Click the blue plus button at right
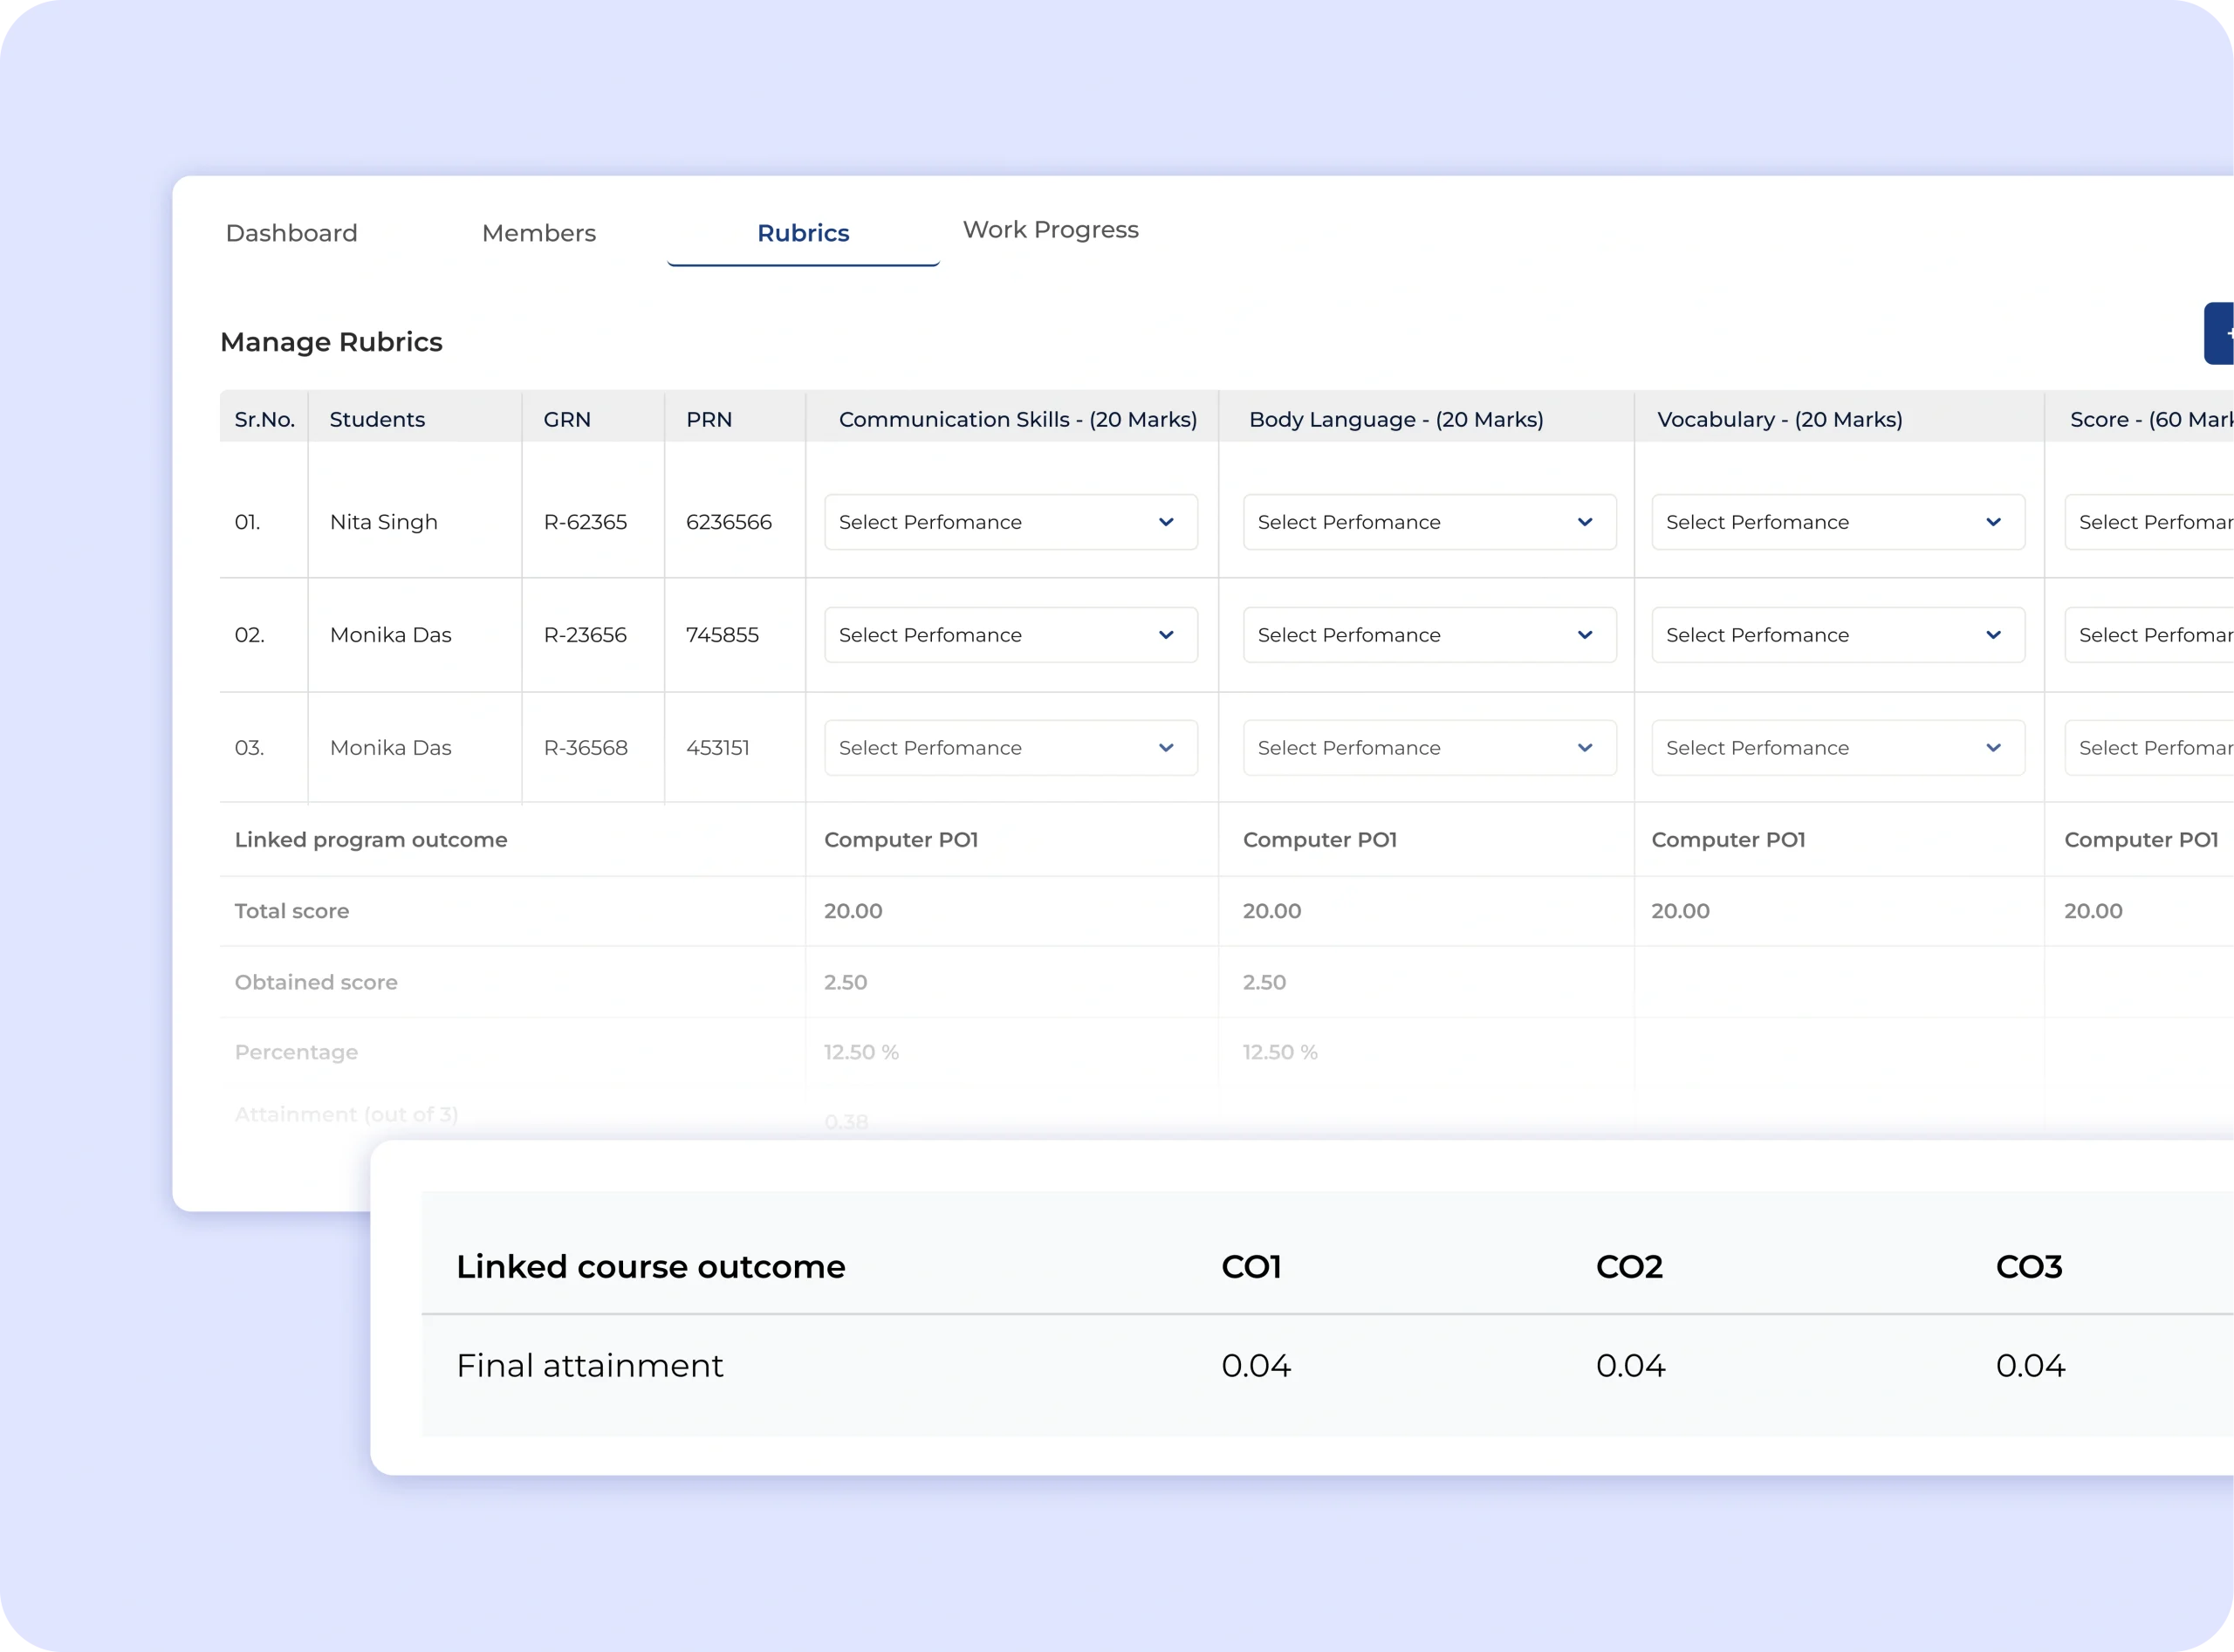The height and width of the screenshot is (1652, 2234). click(x=2220, y=334)
